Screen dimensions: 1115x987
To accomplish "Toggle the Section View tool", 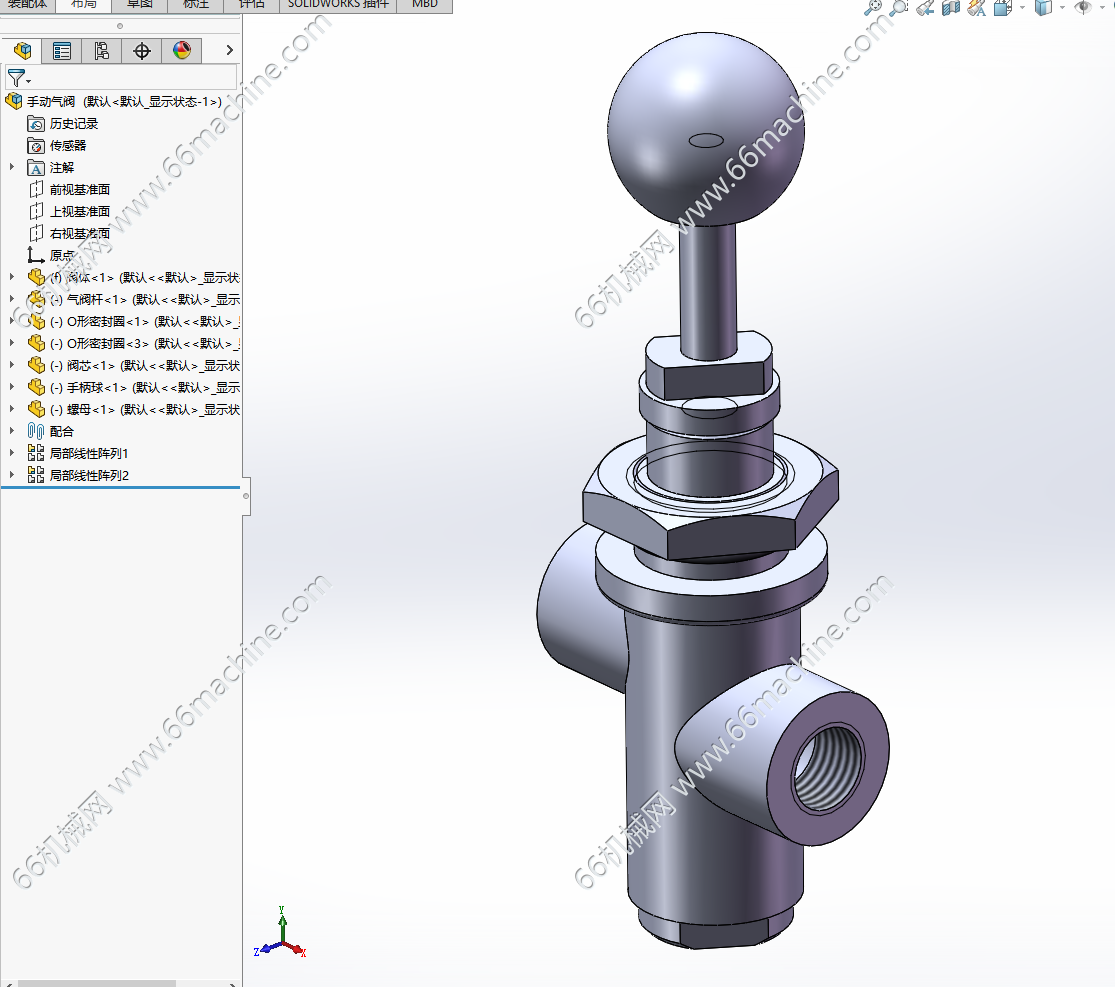I will (951, 7).
